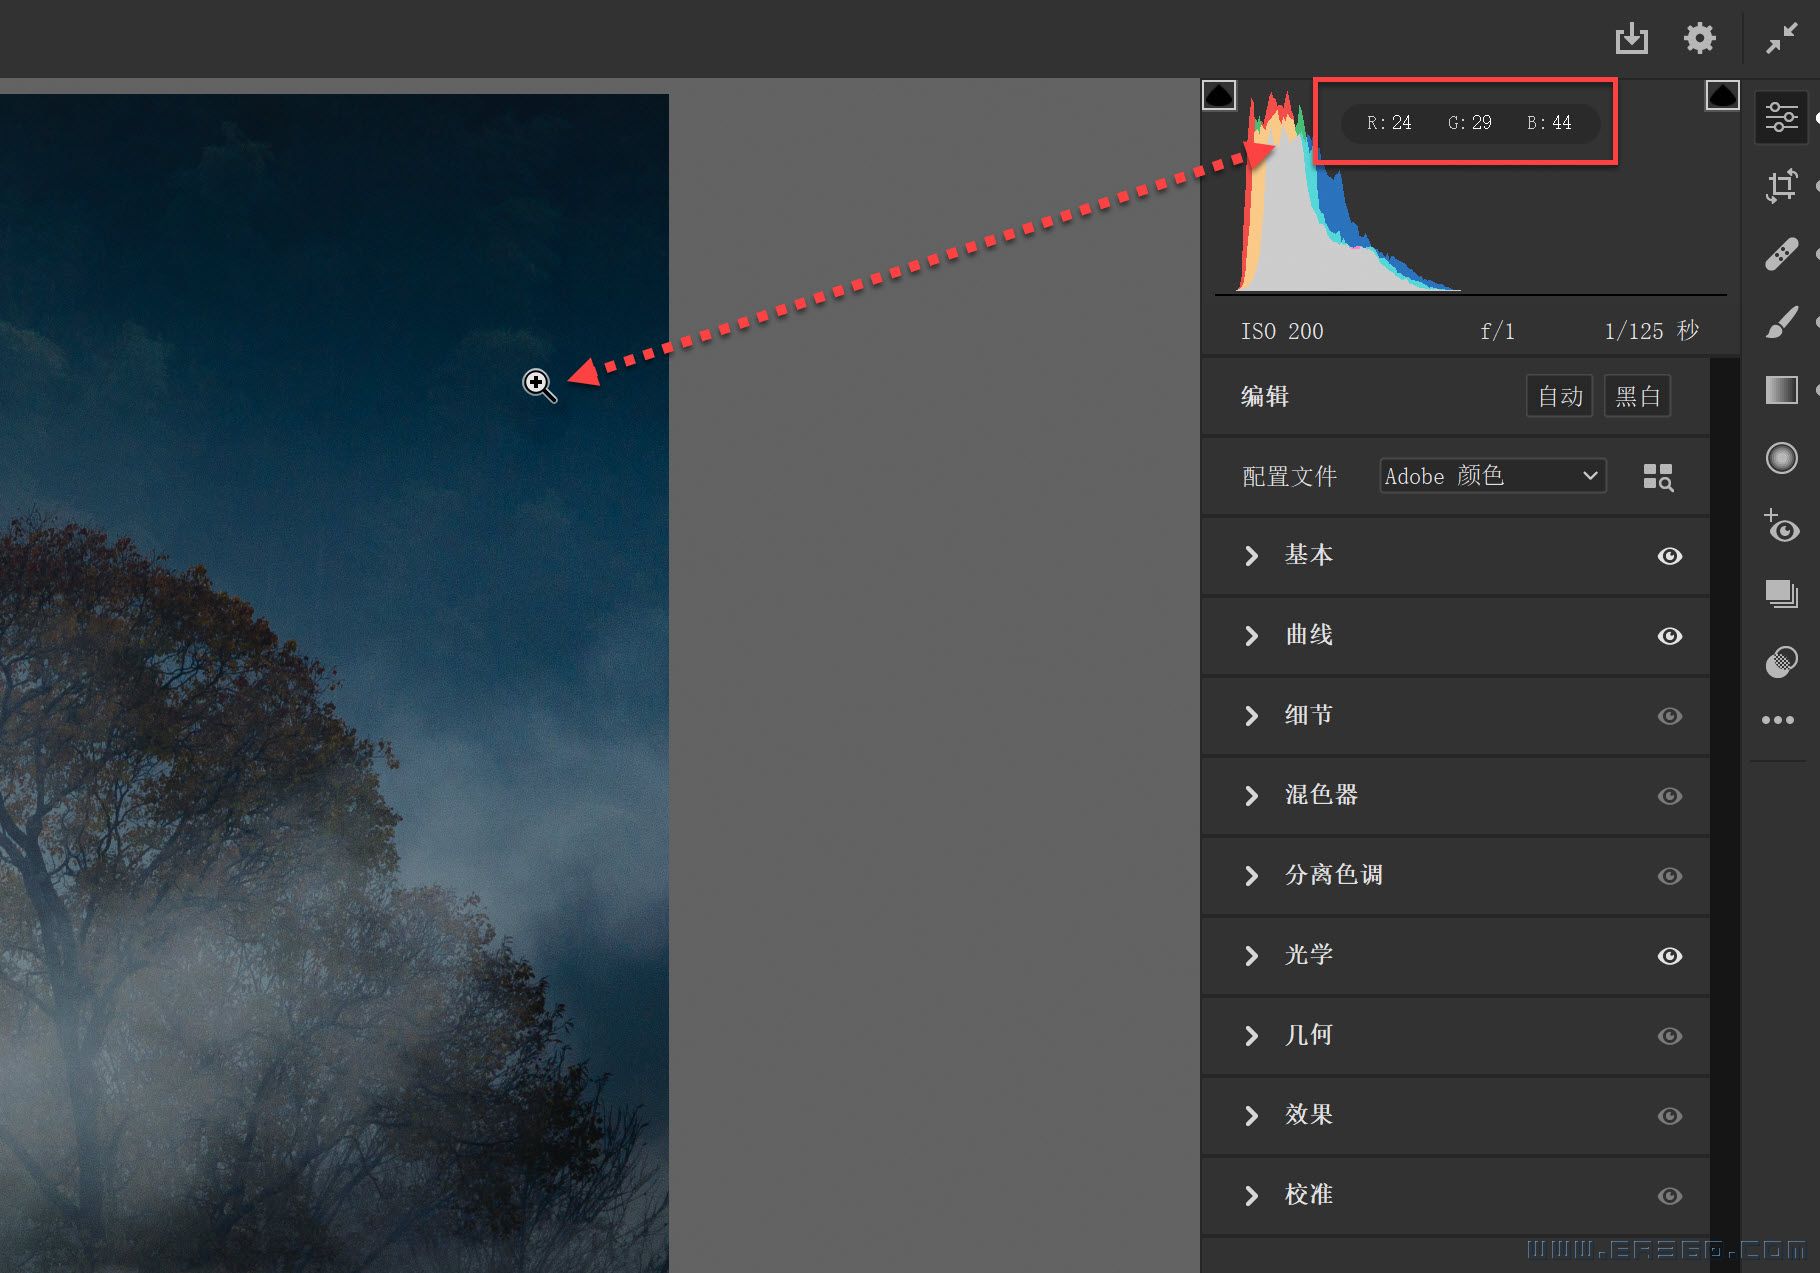Open the more options ellipsis menu
This screenshot has height=1273, width=1820.
pyautogui.click(x=1777, y=720)
